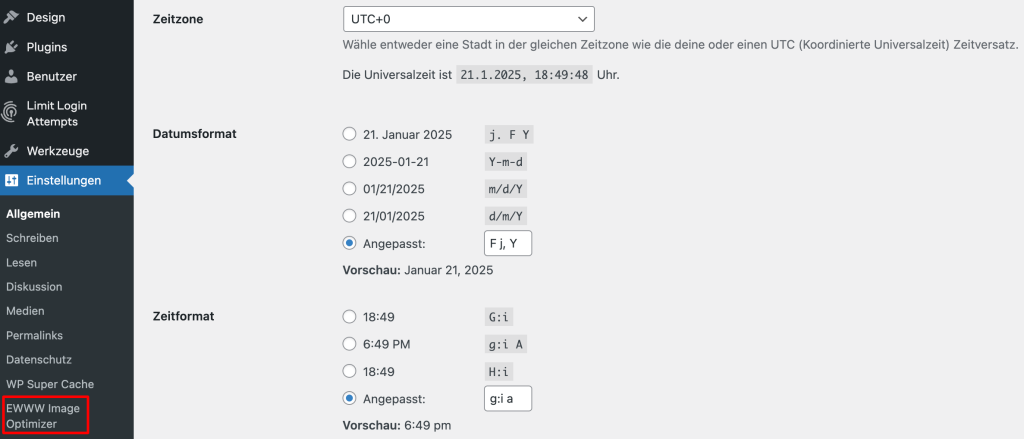Screen dimensions: 1024x439
Task: Click the custom time format field
Action: tap(507, 398)
